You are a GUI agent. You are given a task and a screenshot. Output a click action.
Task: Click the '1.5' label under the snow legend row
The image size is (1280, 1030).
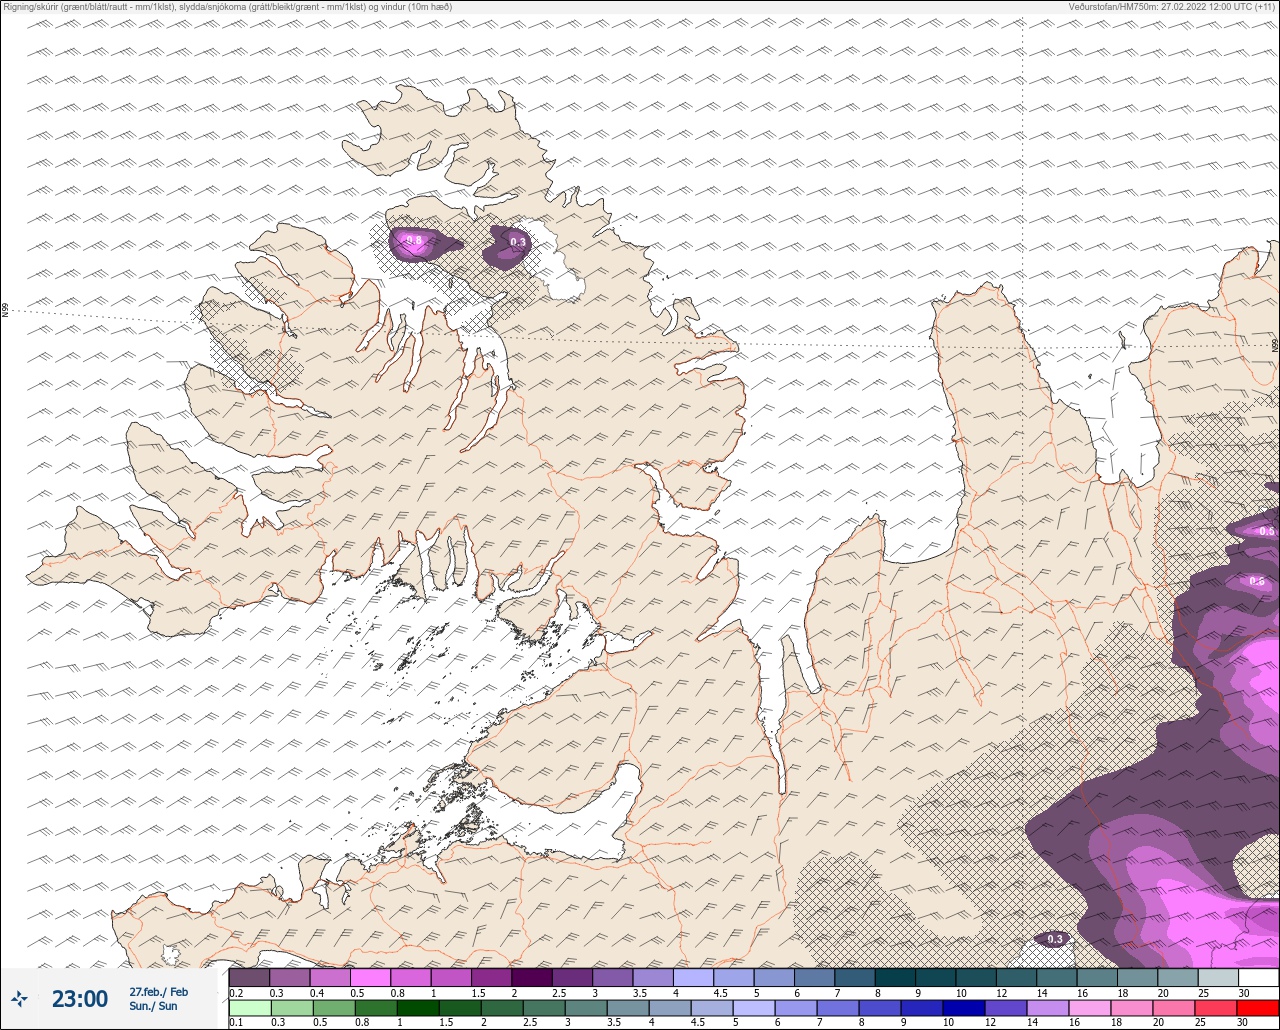pyautogui.click(x=479, y=993)
